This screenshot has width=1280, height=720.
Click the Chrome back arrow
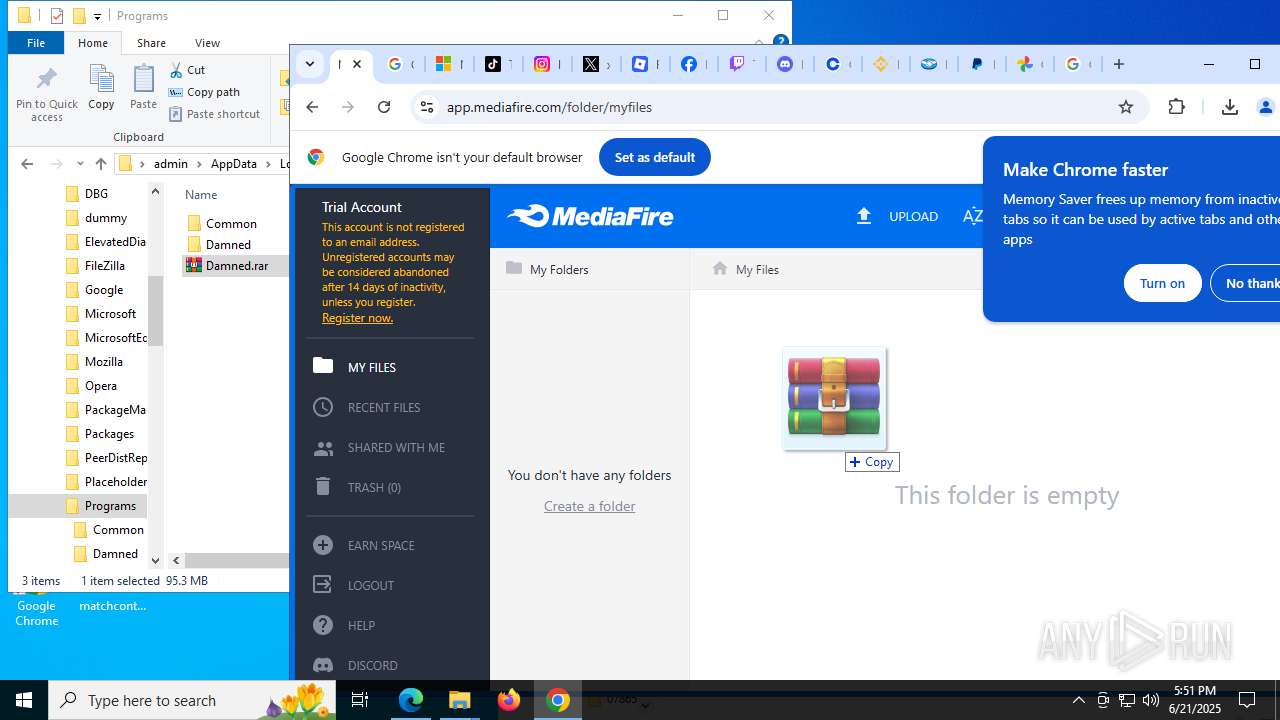(x=312, y=107)
